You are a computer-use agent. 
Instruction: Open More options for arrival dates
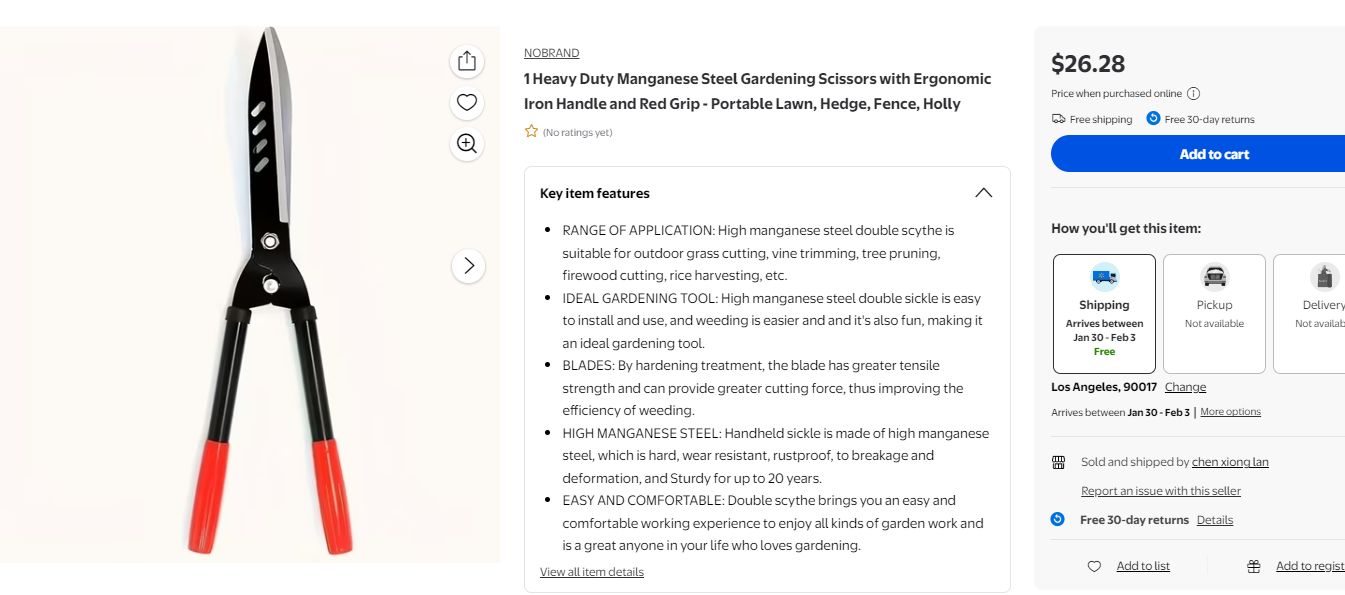(1230, 412)
